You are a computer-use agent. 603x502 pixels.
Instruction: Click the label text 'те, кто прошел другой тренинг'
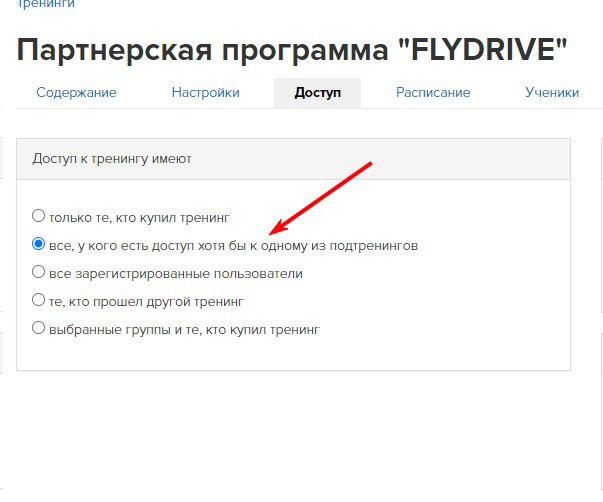coord(146,302)
